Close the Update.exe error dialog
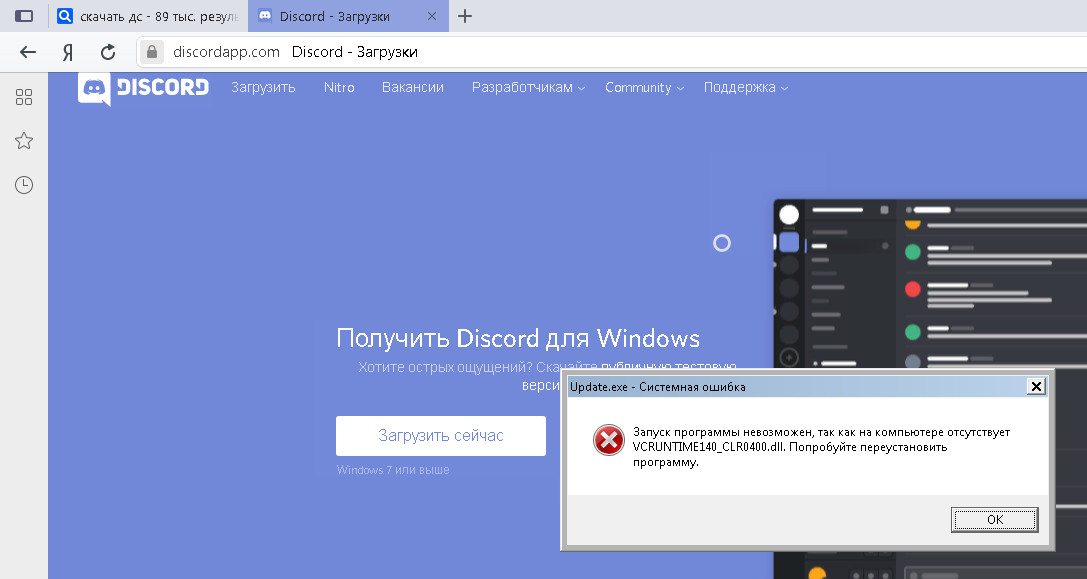 (1036, 386)
